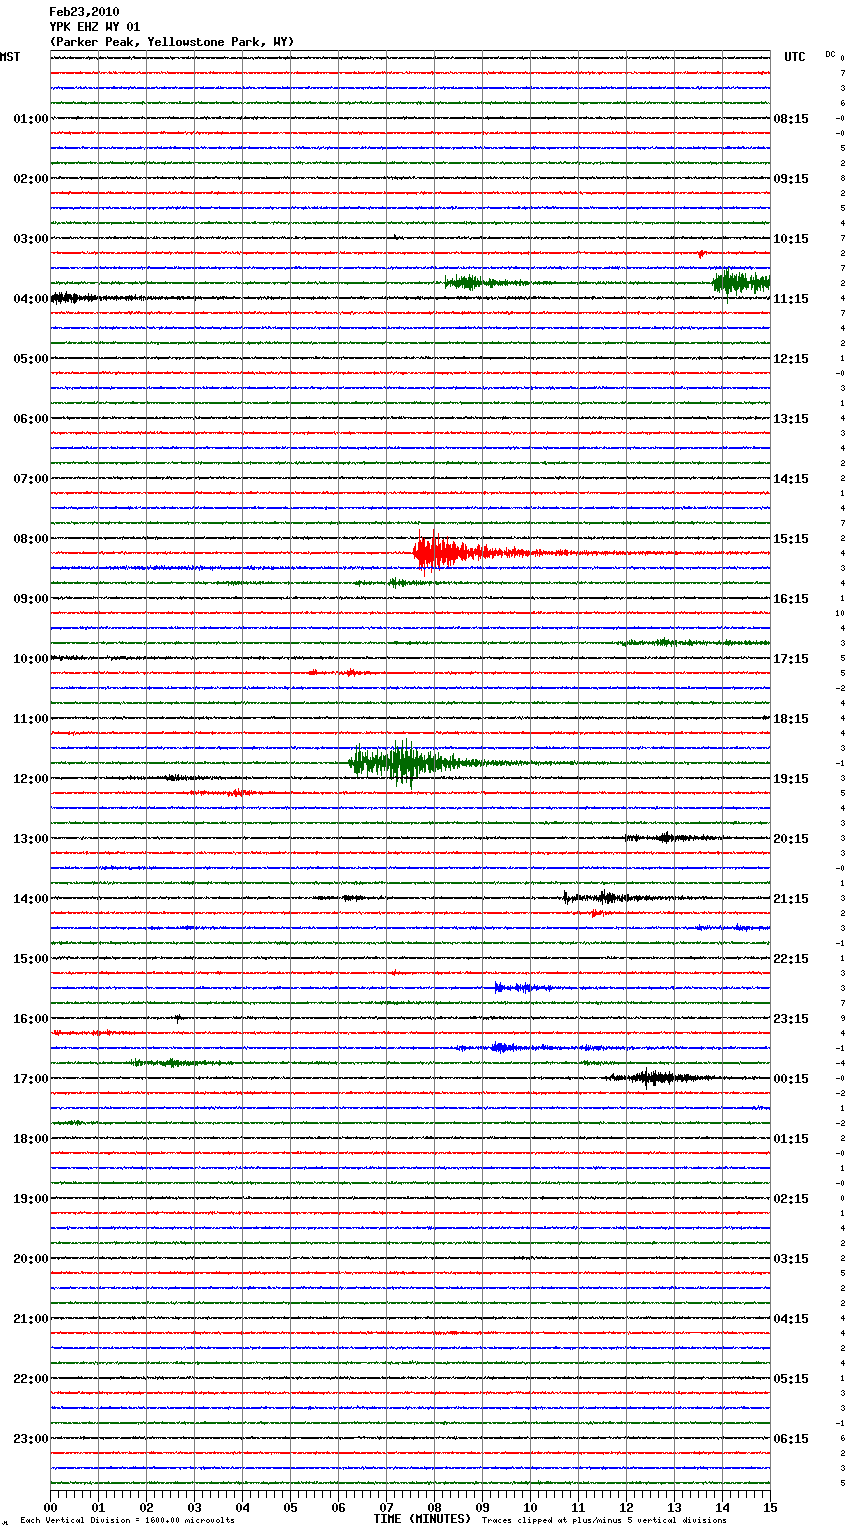Select the 15:00 MST time label
The height and width of the screenshot is (1534, 850).
click(x=30, y=959)
